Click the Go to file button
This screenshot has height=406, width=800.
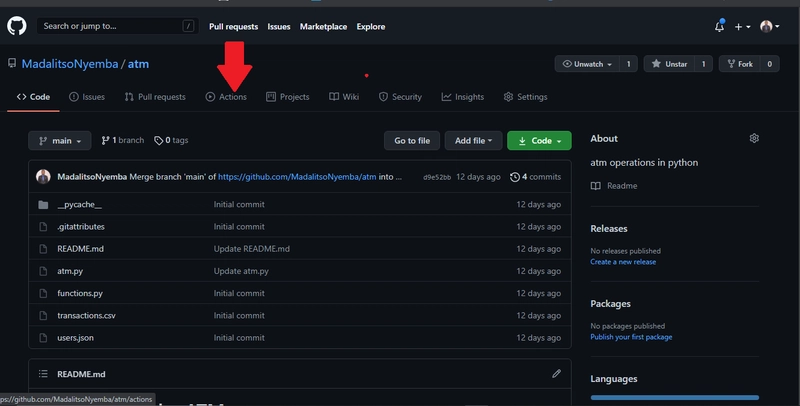411,141
